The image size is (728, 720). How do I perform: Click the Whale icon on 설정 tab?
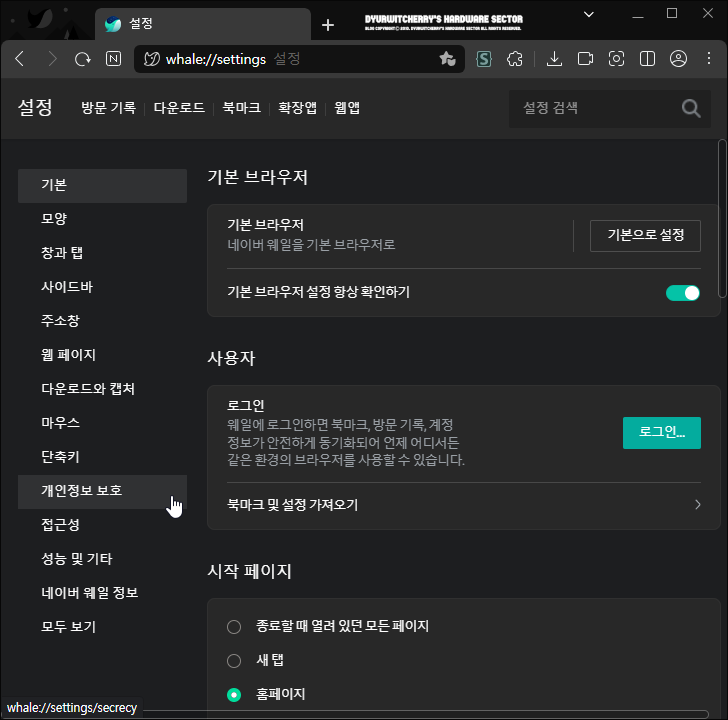tap(113, 24)
